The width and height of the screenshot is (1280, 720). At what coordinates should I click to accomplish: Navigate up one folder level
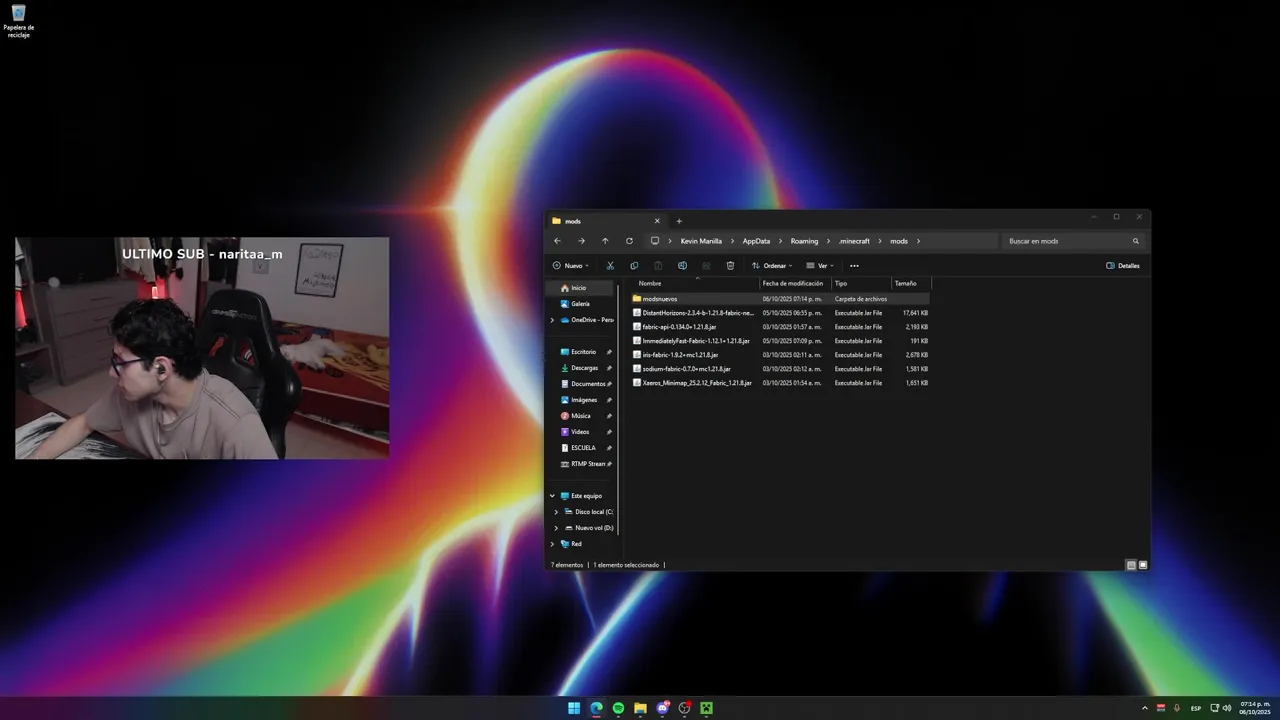pyautogui.click(x=605, y=241)
